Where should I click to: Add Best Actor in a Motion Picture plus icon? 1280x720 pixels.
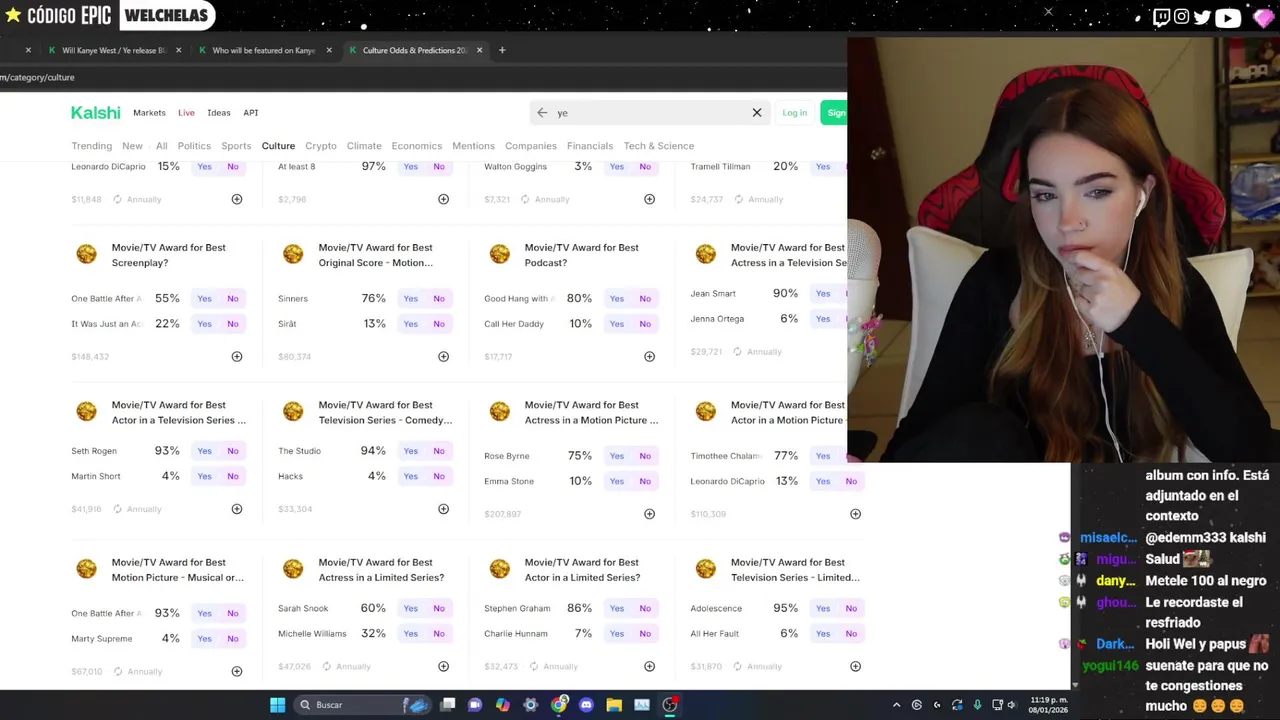[855, 514]
